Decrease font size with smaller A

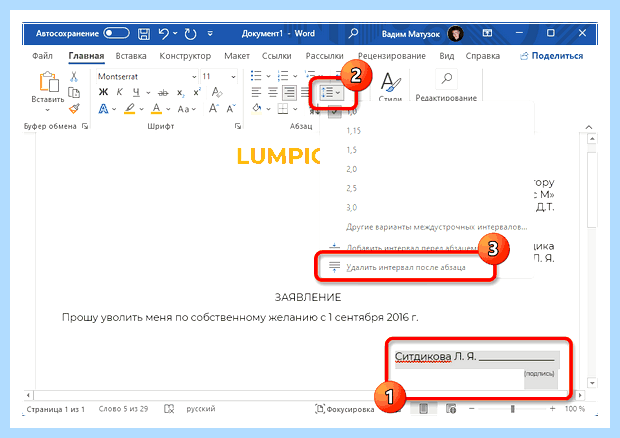231,108
